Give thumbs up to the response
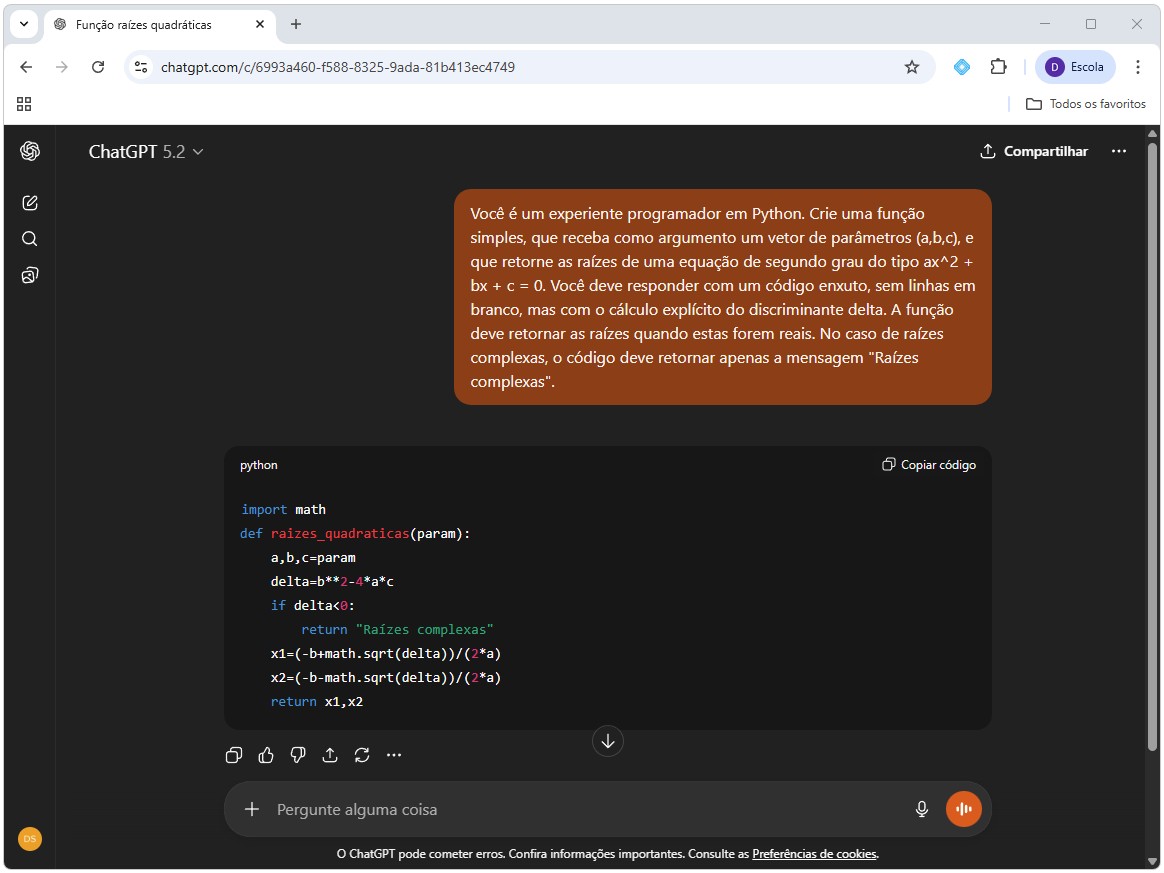1164x873 pixels. pos(266,755)
